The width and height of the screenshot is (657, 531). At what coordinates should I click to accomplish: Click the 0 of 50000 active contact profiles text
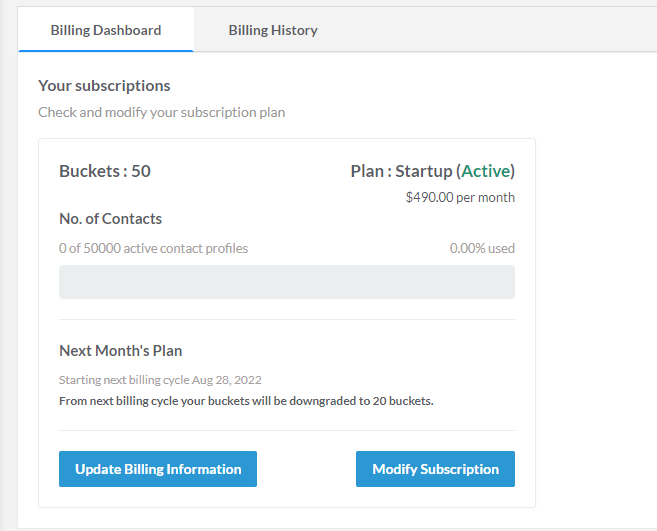(x=153, y=249)
